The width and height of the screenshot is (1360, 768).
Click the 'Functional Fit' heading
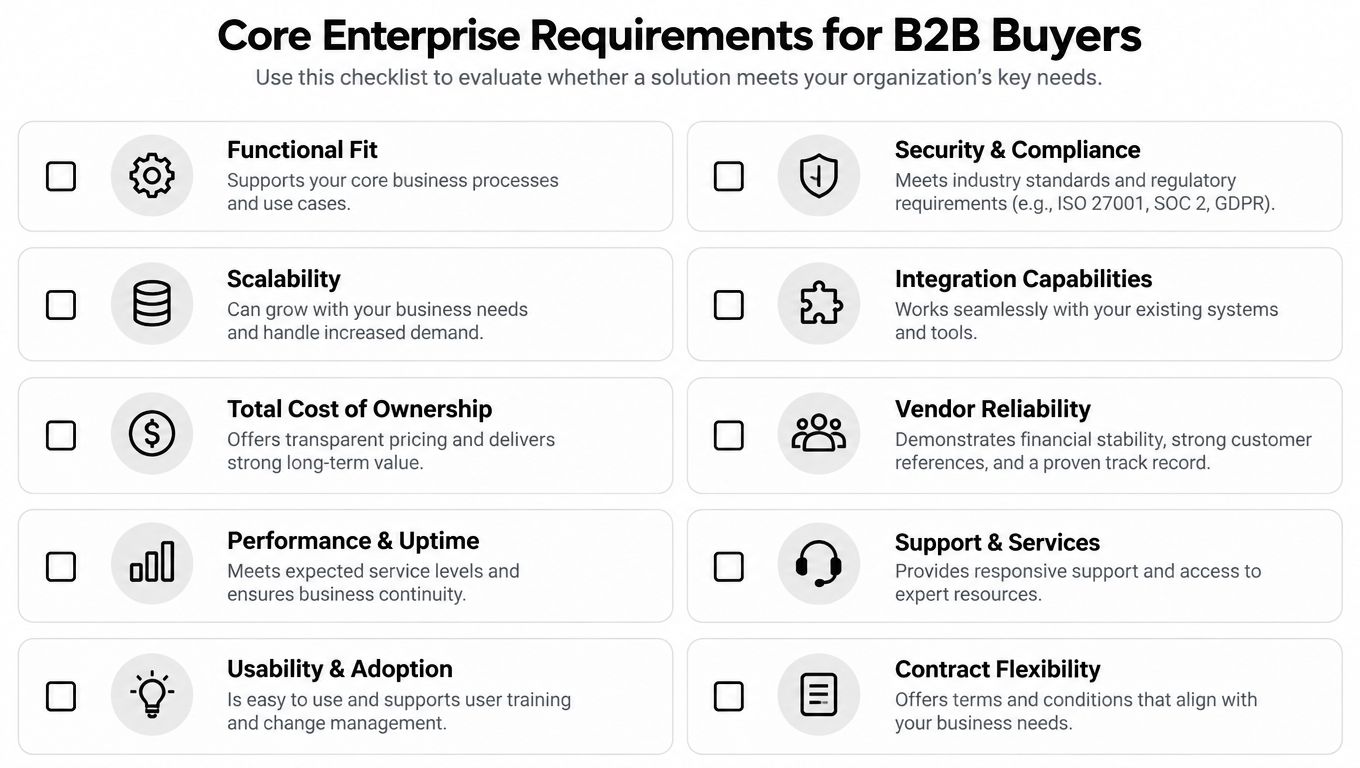coord(302,150)
